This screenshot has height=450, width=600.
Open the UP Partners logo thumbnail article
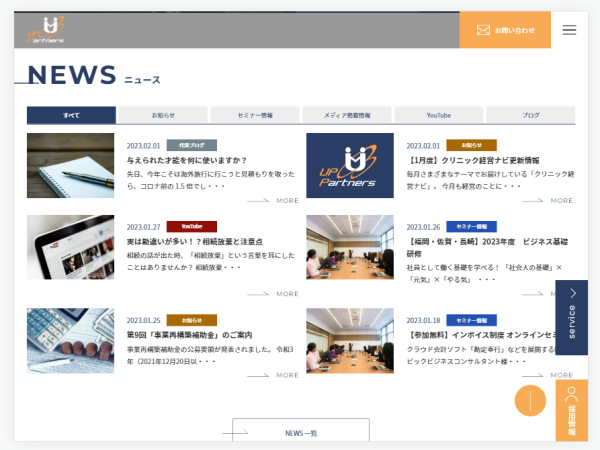(350, 165)
